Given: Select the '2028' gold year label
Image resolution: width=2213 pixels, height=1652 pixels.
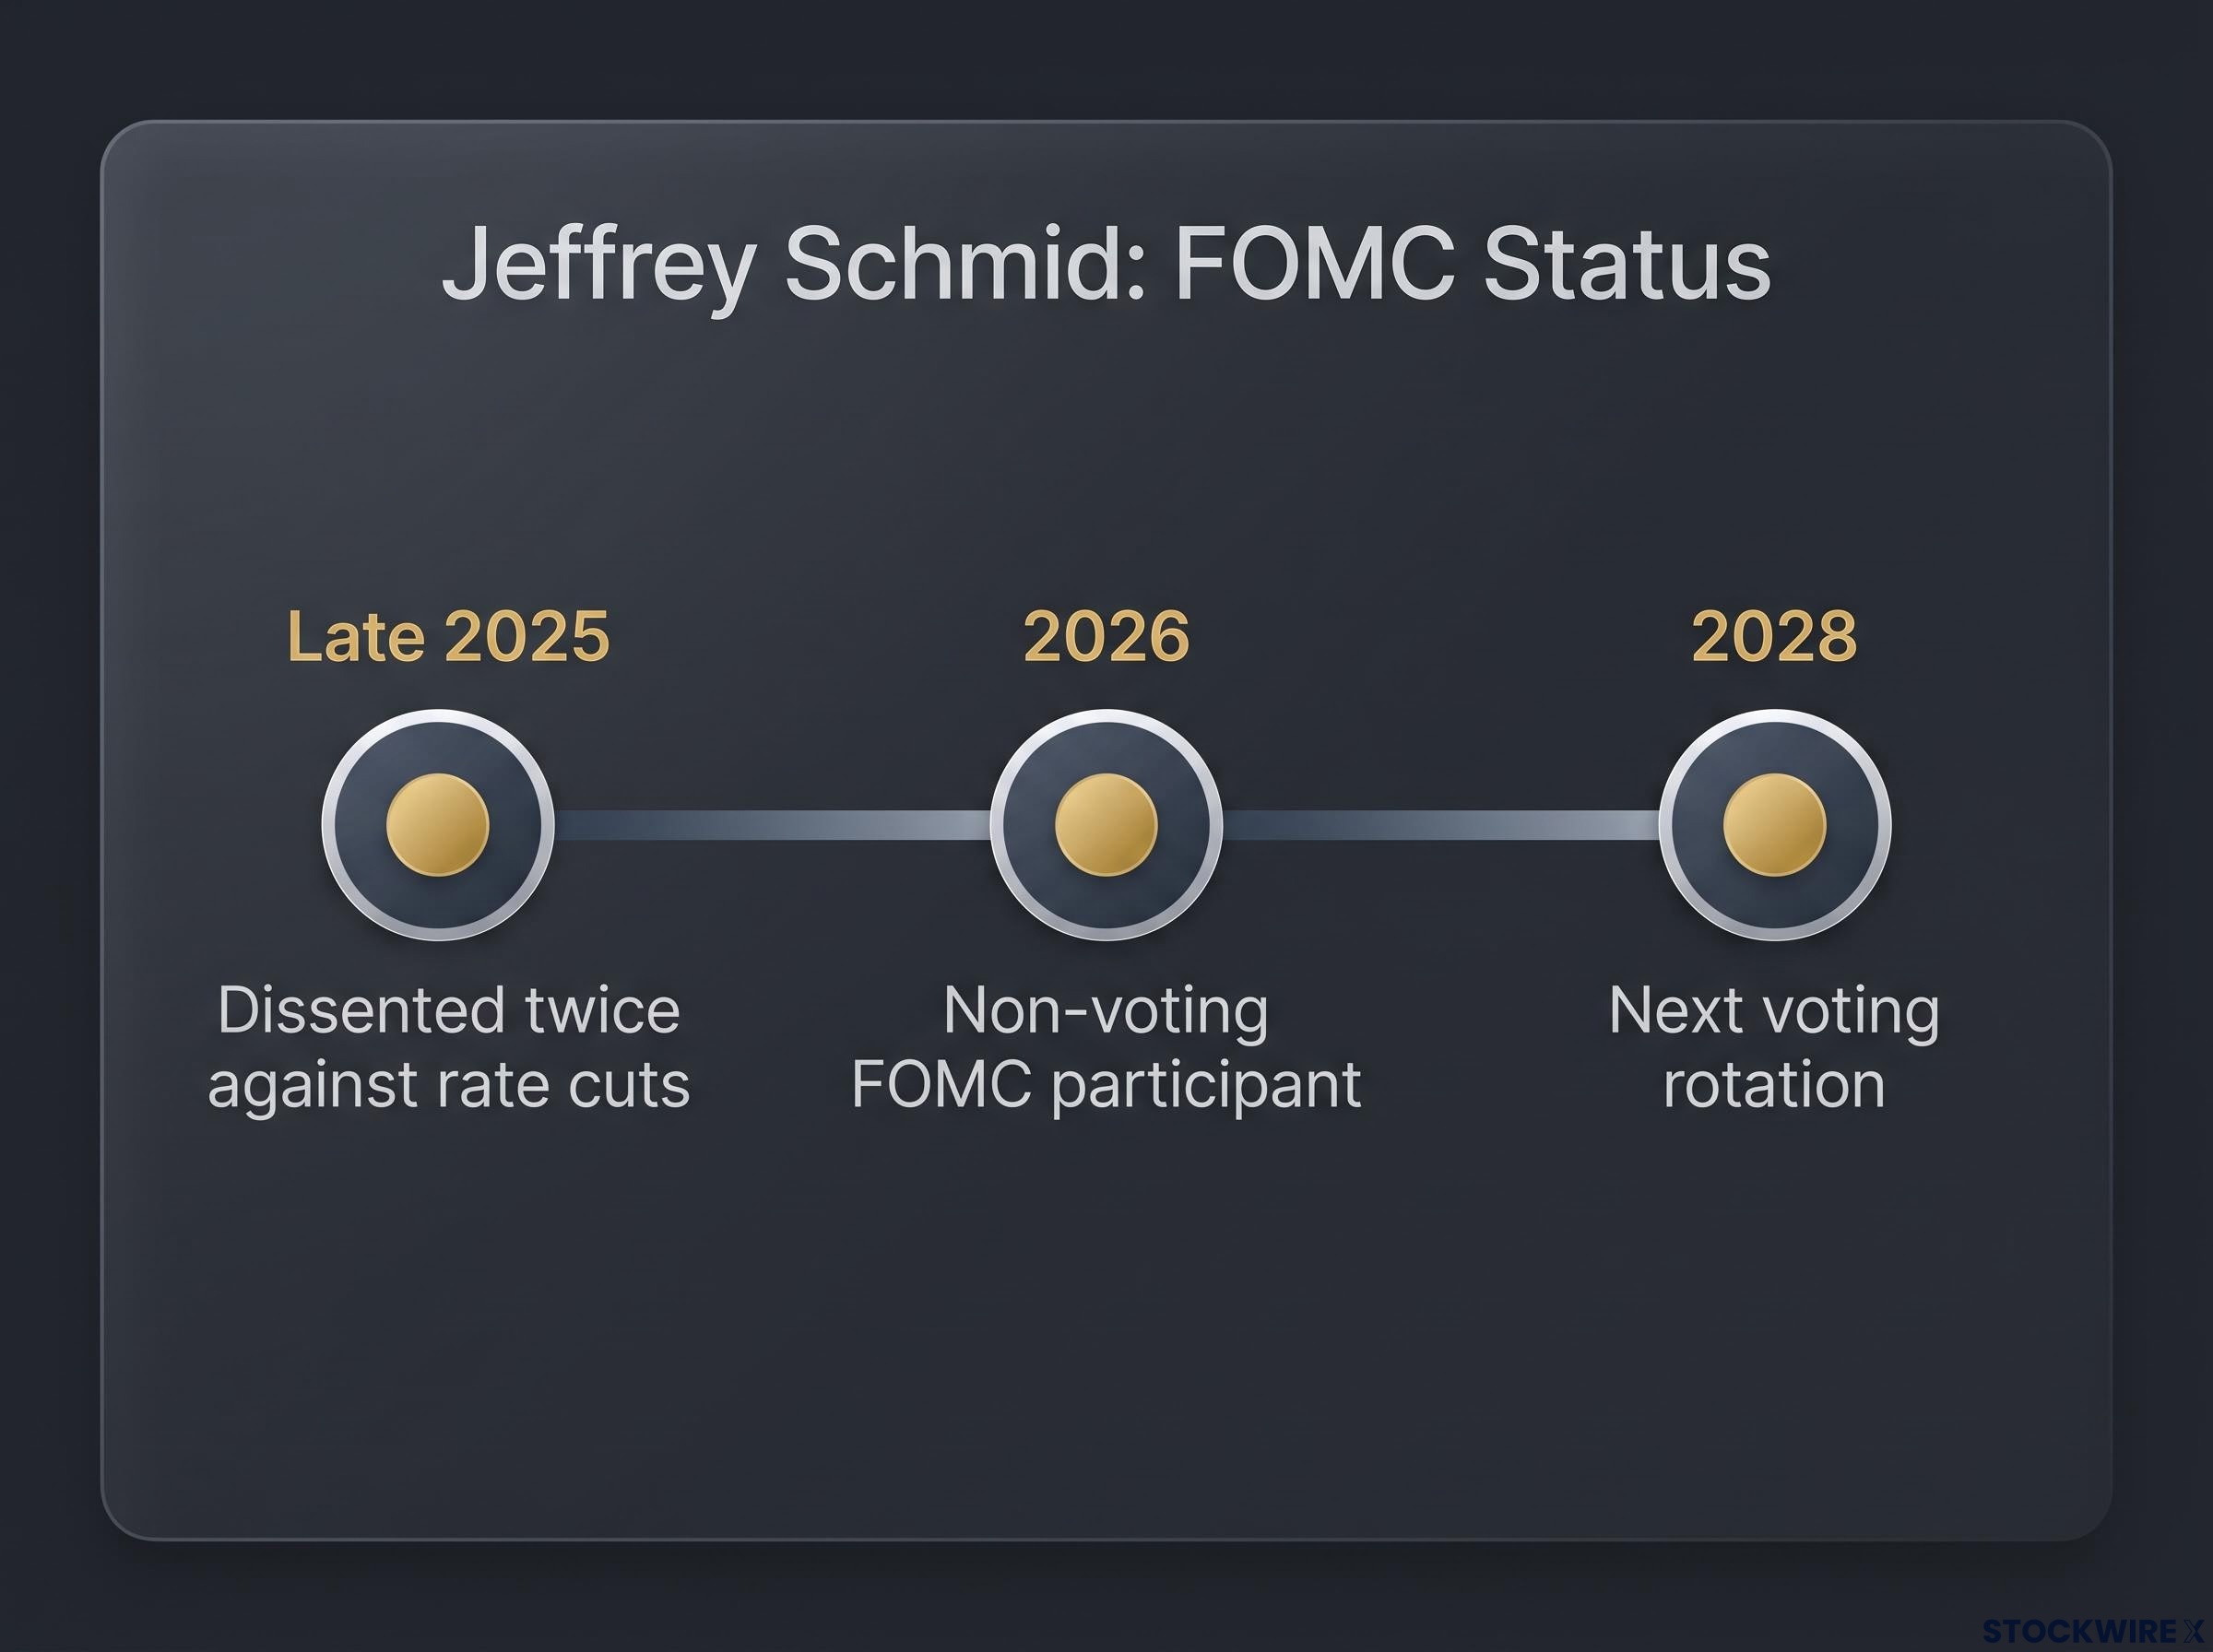Looking at the screenshot, I should [x=1775, y=636].
